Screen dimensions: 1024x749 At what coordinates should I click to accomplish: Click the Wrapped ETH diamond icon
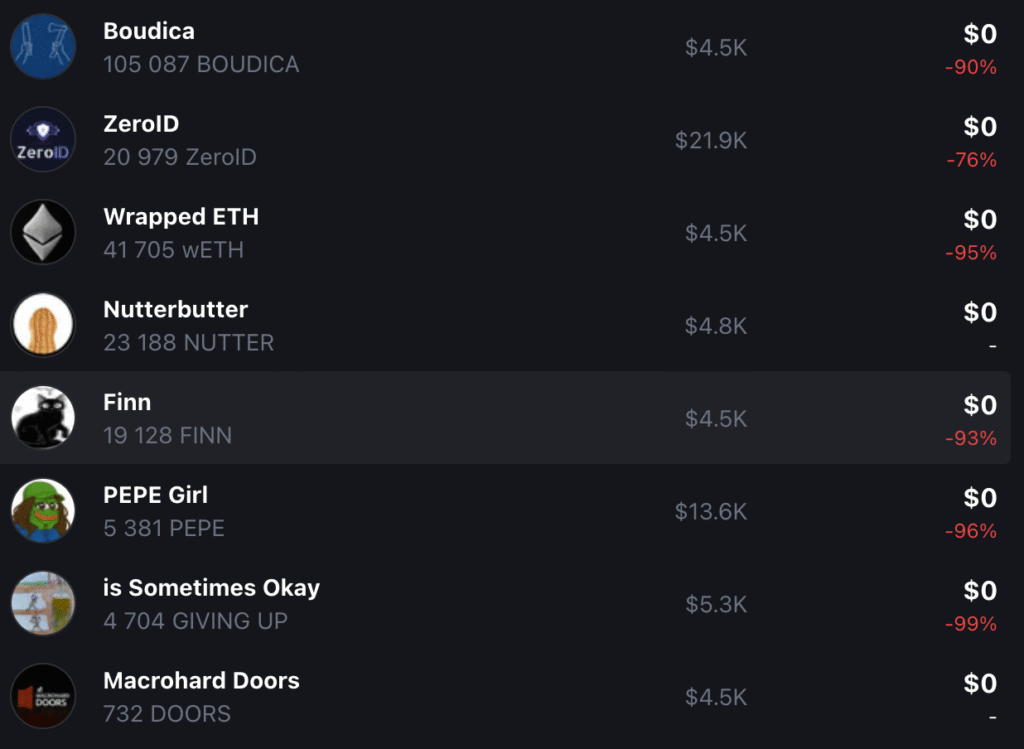point(43,232)
